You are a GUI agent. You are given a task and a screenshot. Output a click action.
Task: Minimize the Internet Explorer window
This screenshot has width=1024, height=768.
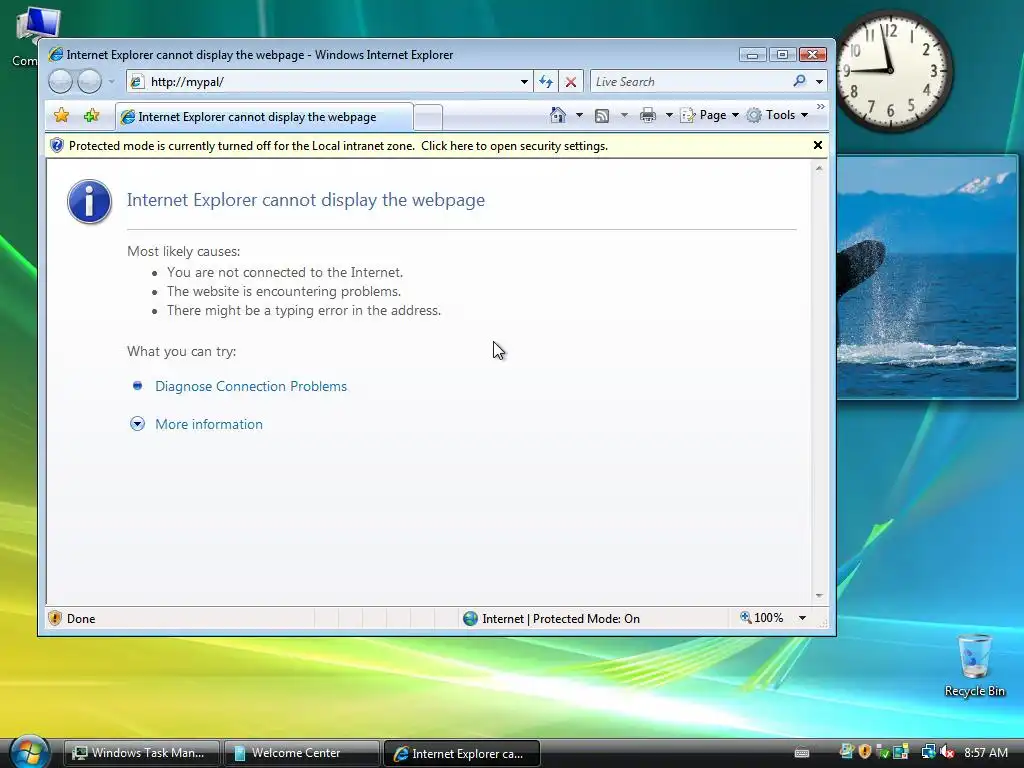[x=752, y=55]
